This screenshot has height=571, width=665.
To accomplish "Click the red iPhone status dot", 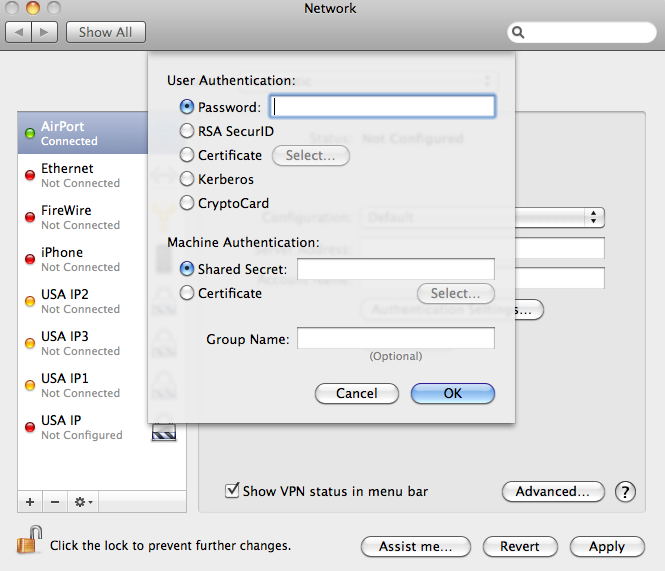I will [30, 259].
